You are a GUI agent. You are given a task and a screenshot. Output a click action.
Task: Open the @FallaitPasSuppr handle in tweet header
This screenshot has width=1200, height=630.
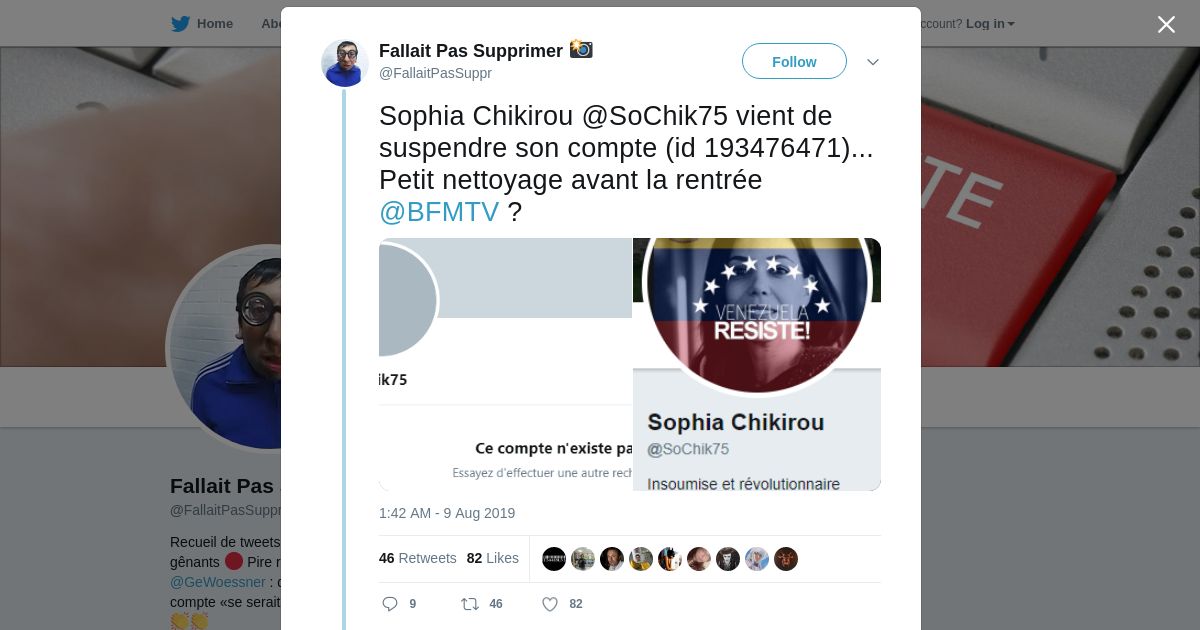435,73
